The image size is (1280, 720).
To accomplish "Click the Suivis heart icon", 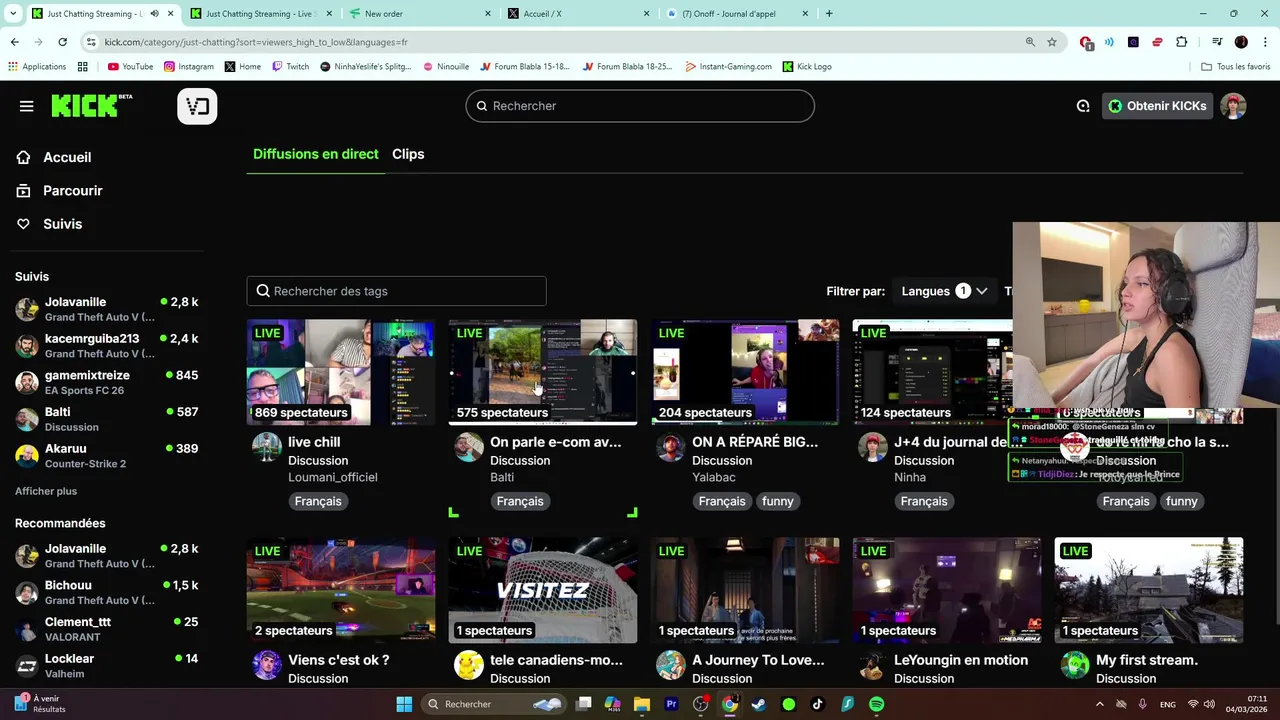I will [23, 224].
